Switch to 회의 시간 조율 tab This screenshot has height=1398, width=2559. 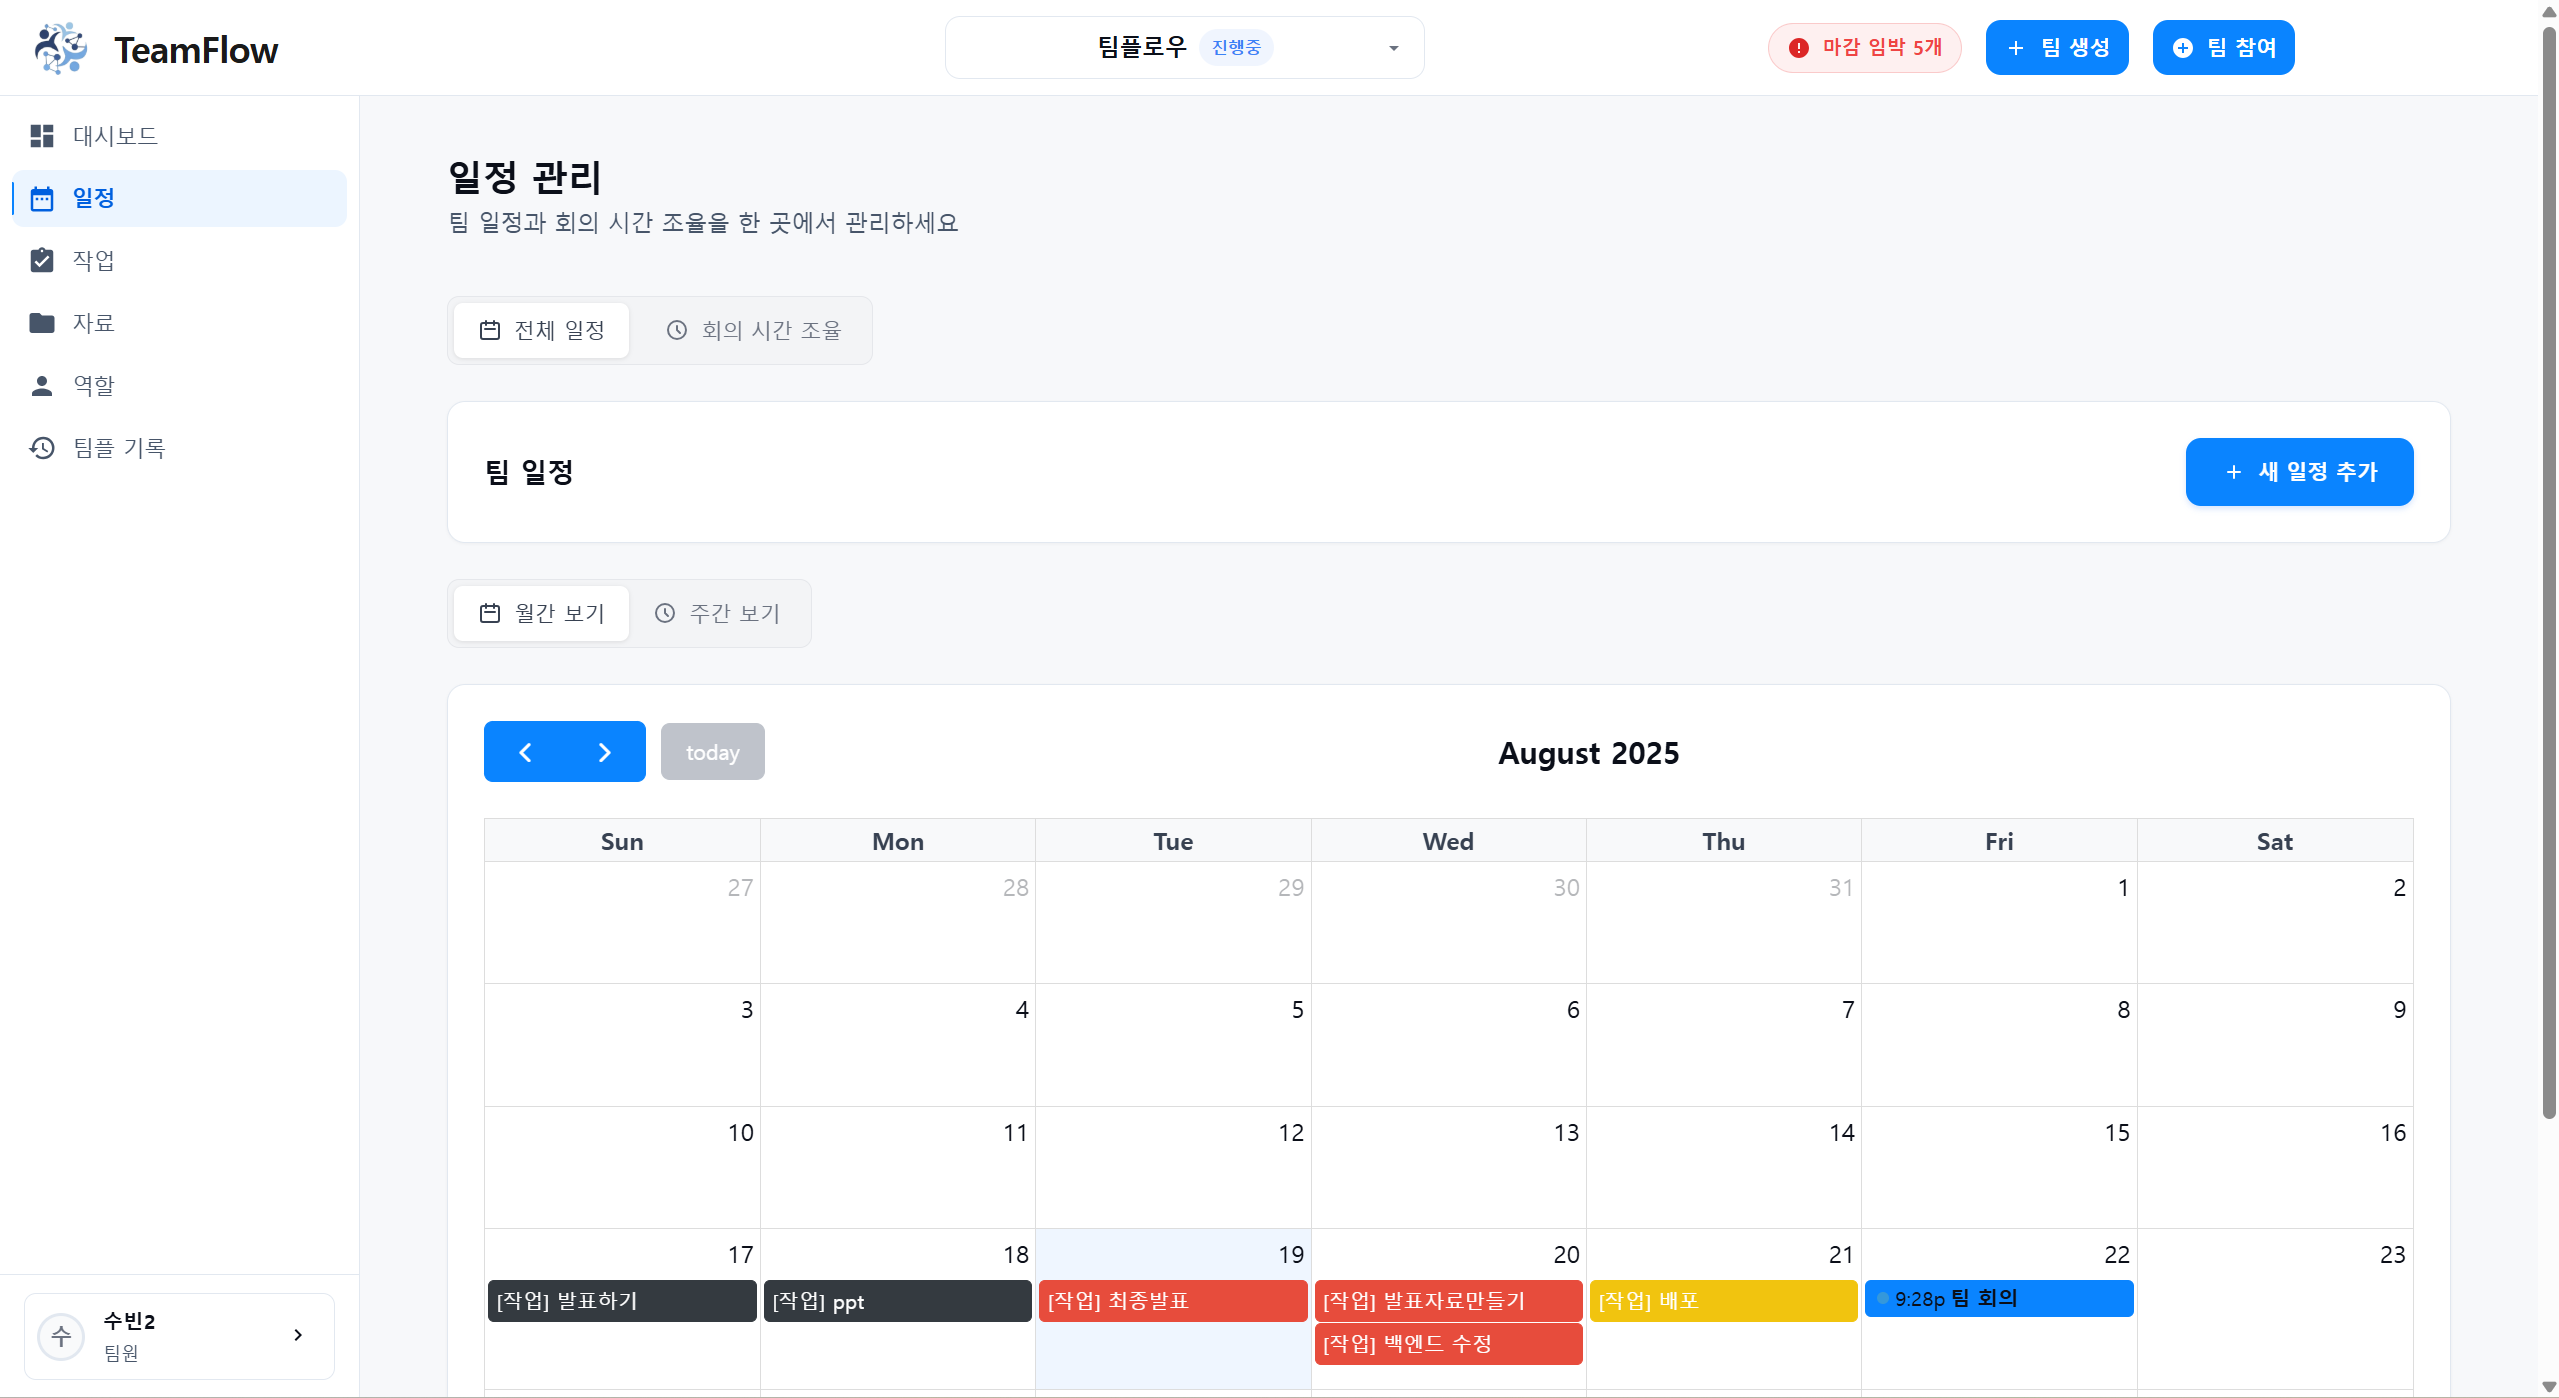(x=754, y=330)
